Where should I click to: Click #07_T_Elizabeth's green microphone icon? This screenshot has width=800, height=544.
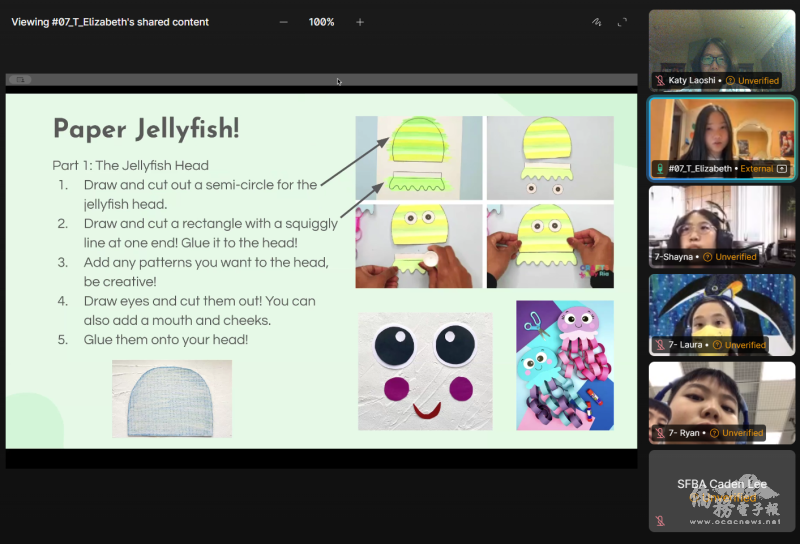660,169
